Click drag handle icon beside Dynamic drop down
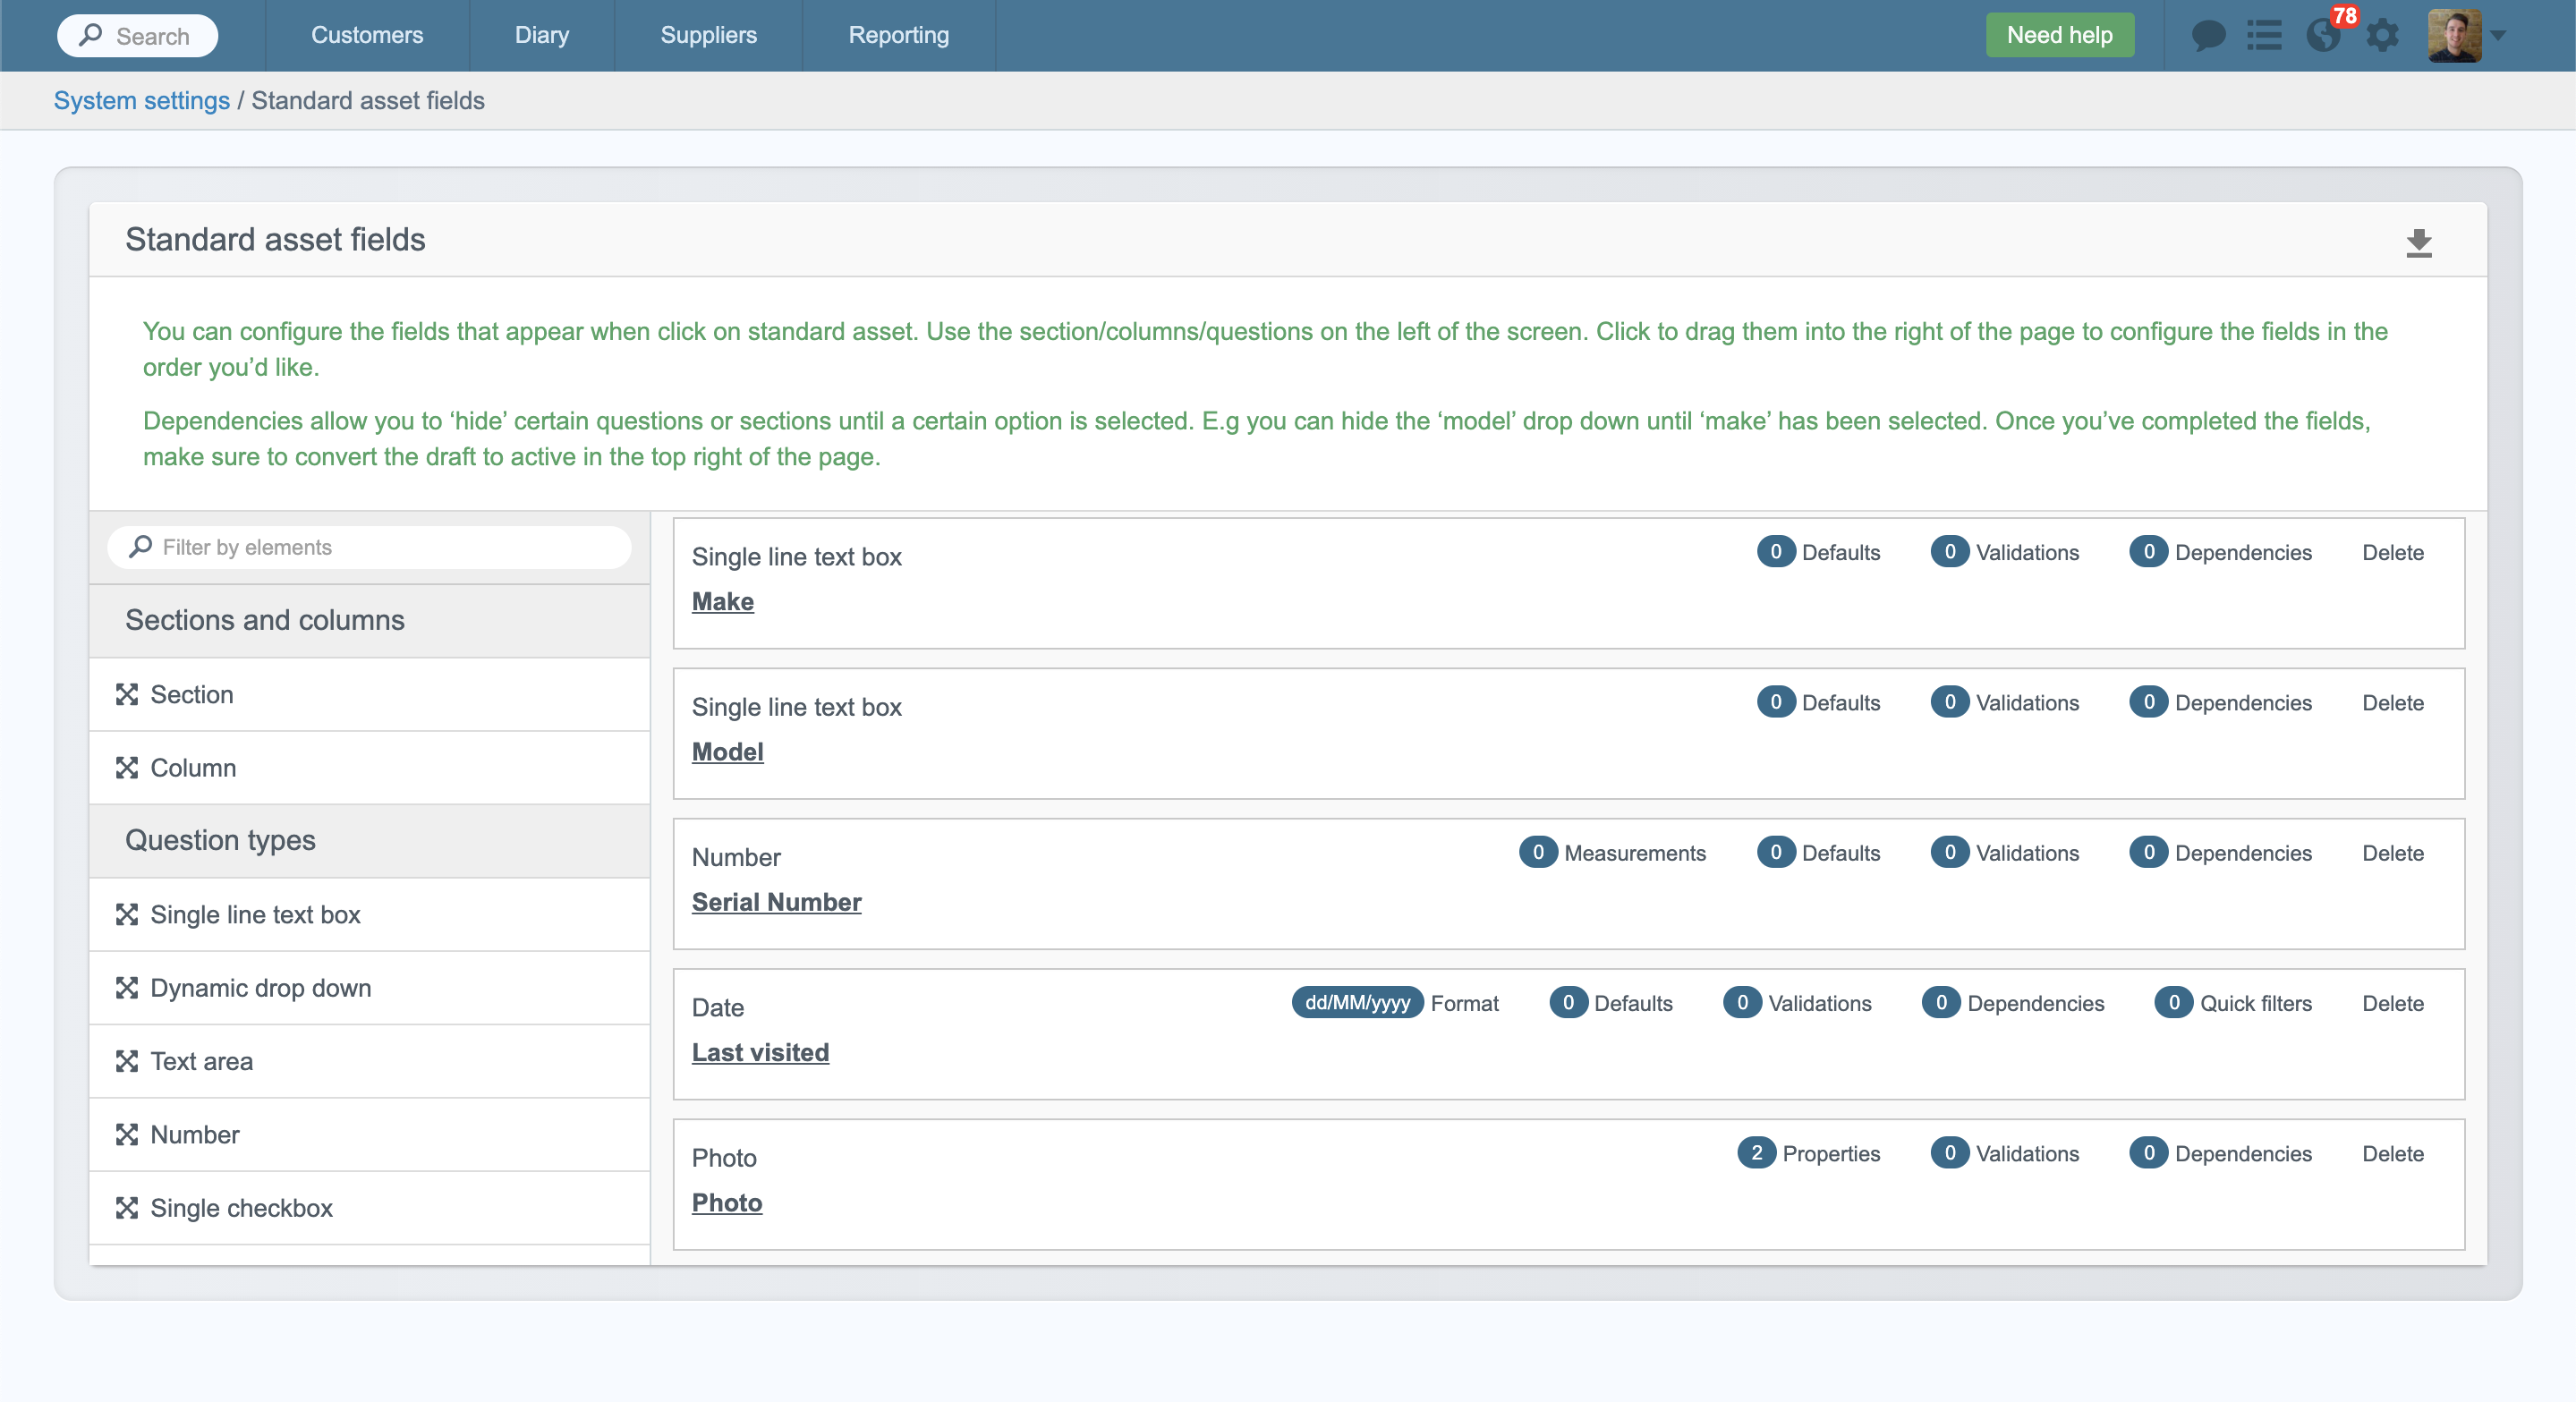Viewport: 2576px width, 1402px height. coord(126,988)
